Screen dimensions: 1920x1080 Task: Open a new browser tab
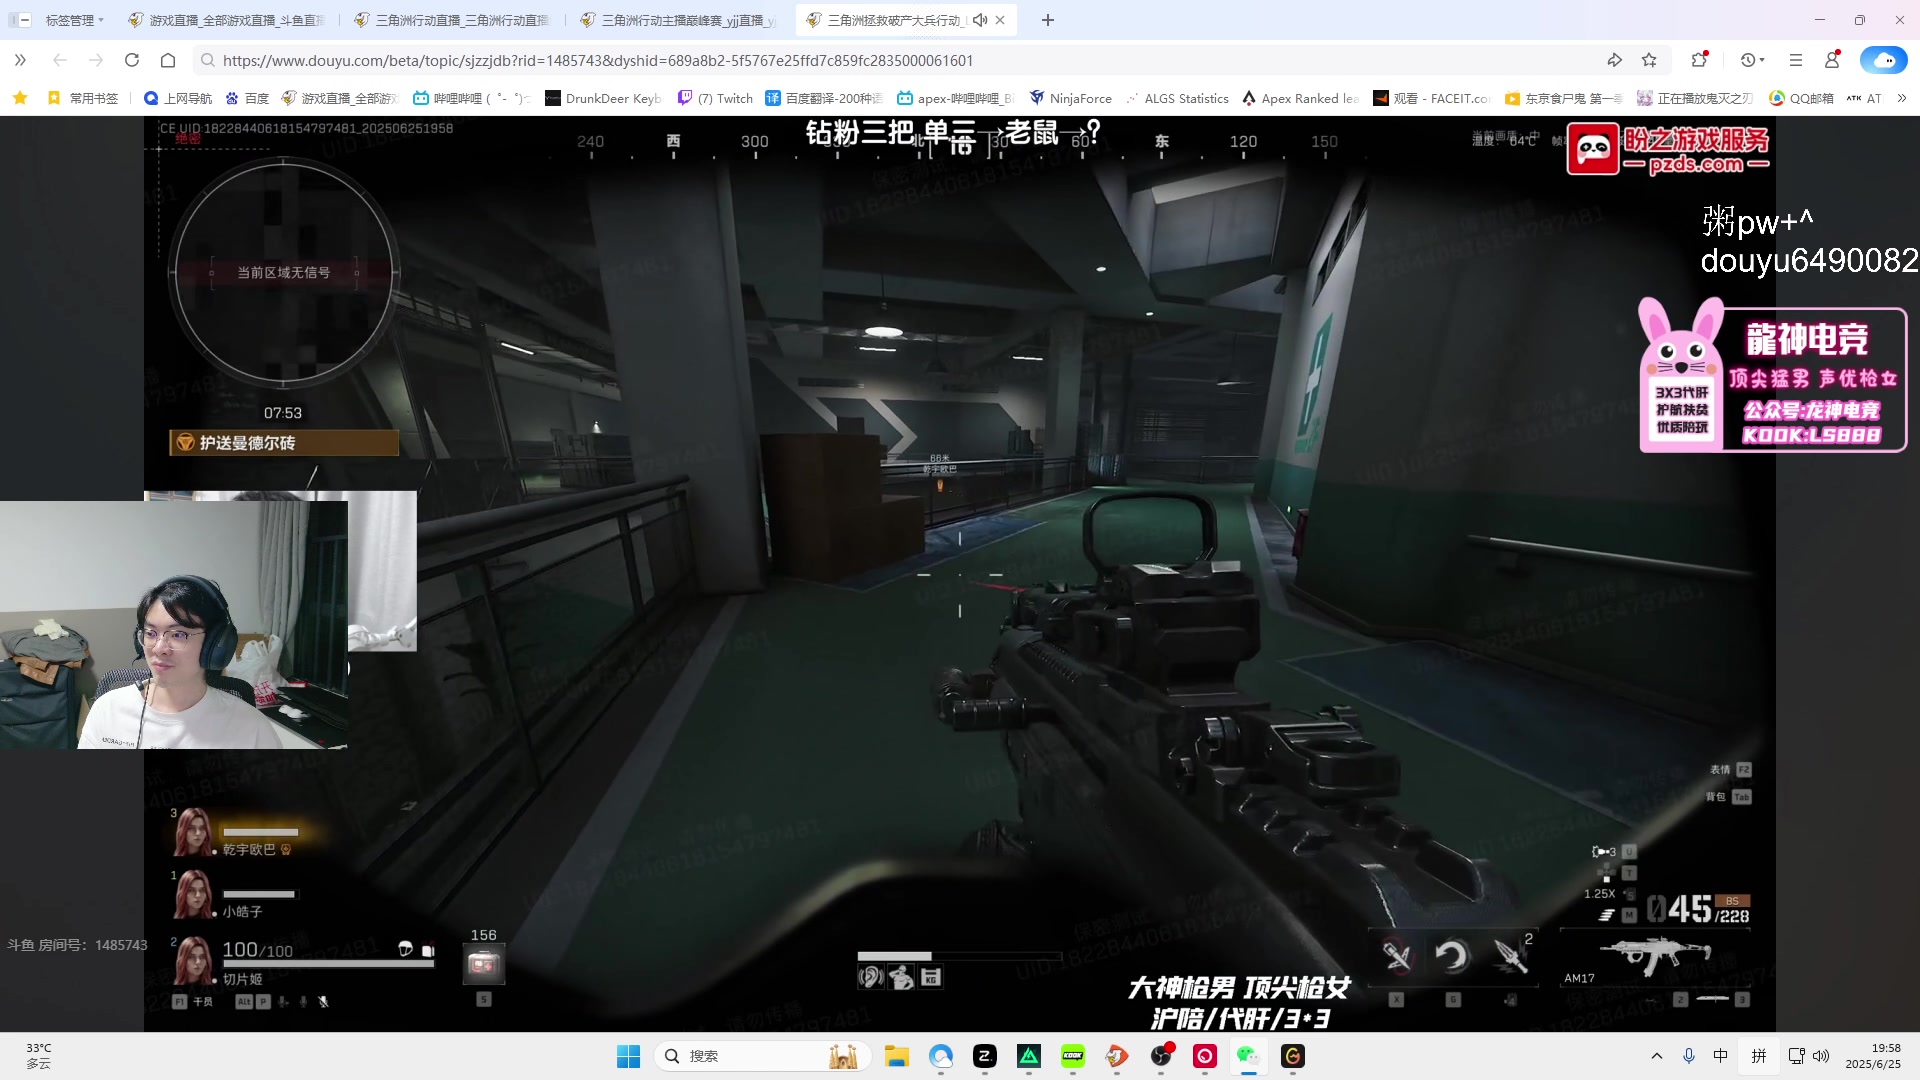point(1048,20)
